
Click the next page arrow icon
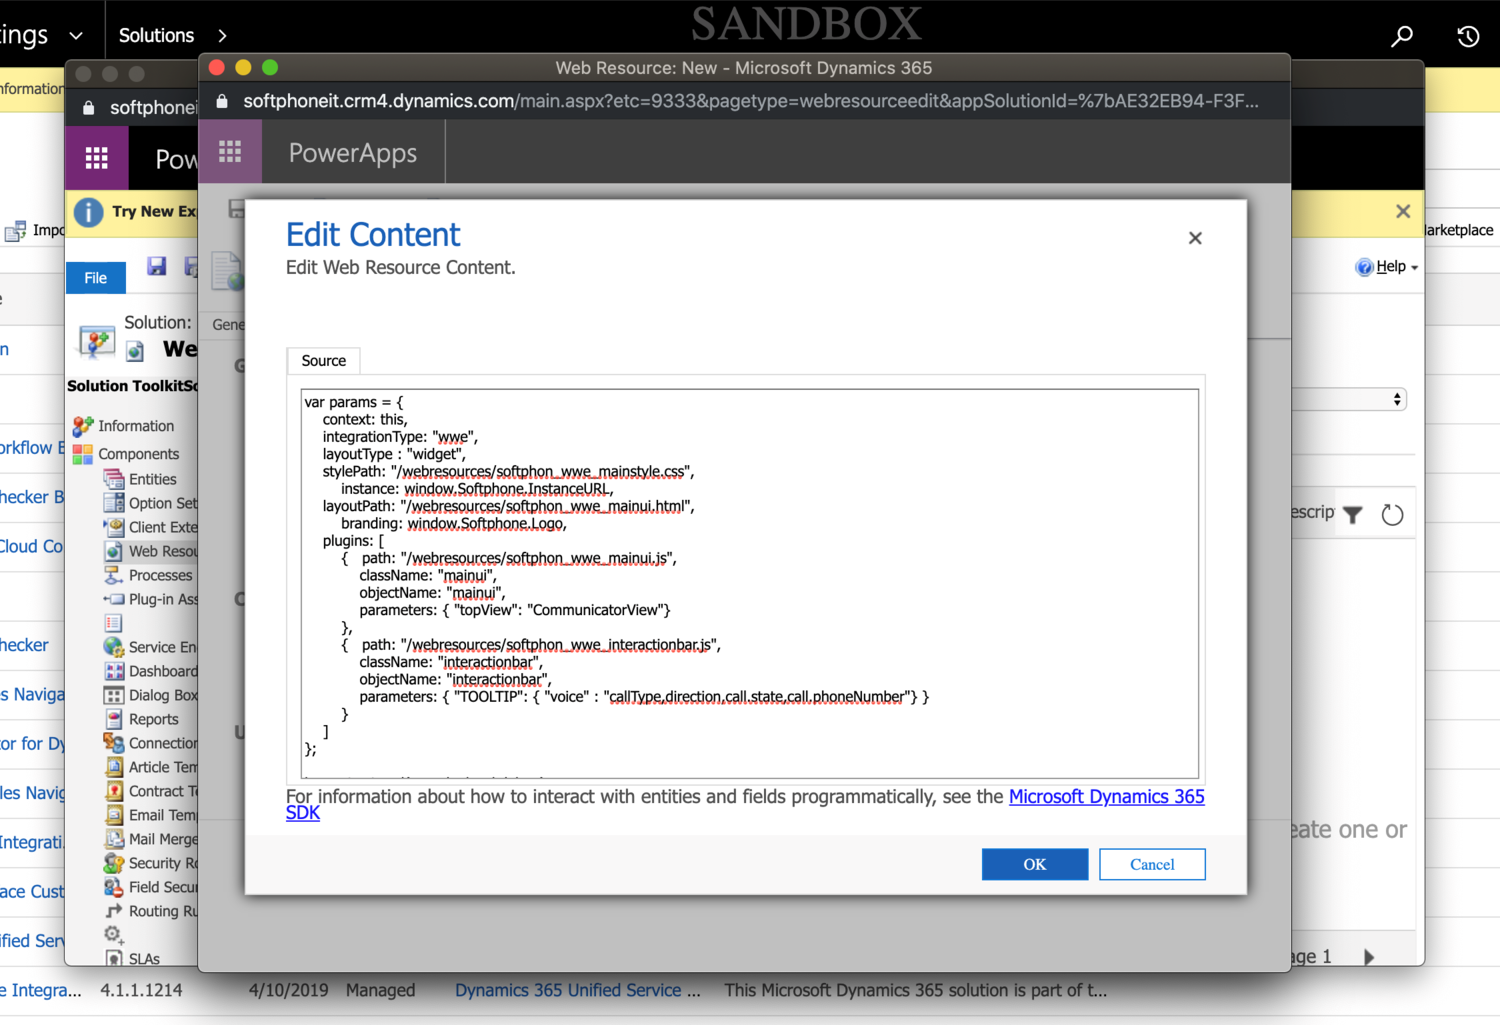[x=1369, y=957]
